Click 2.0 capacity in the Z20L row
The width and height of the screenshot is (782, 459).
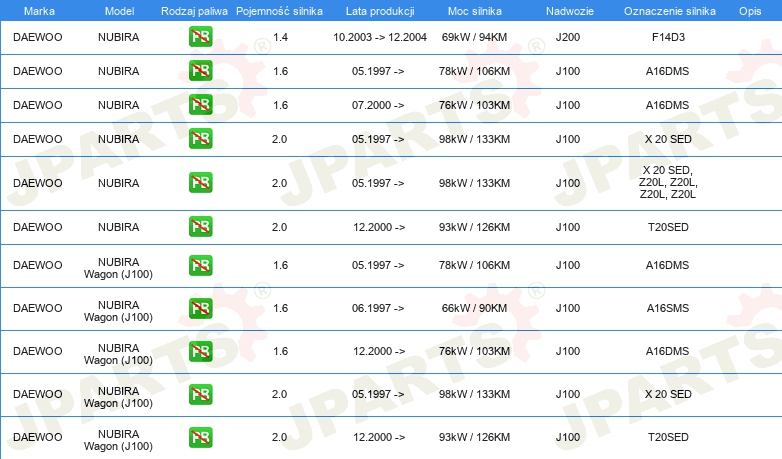tap(279, 183)
